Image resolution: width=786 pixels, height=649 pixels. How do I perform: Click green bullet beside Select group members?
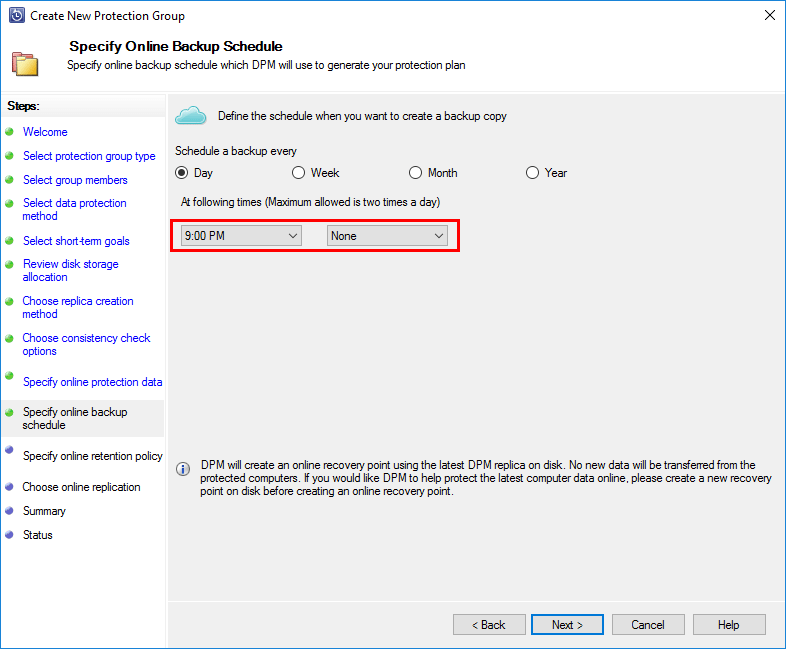pos(9,179)
